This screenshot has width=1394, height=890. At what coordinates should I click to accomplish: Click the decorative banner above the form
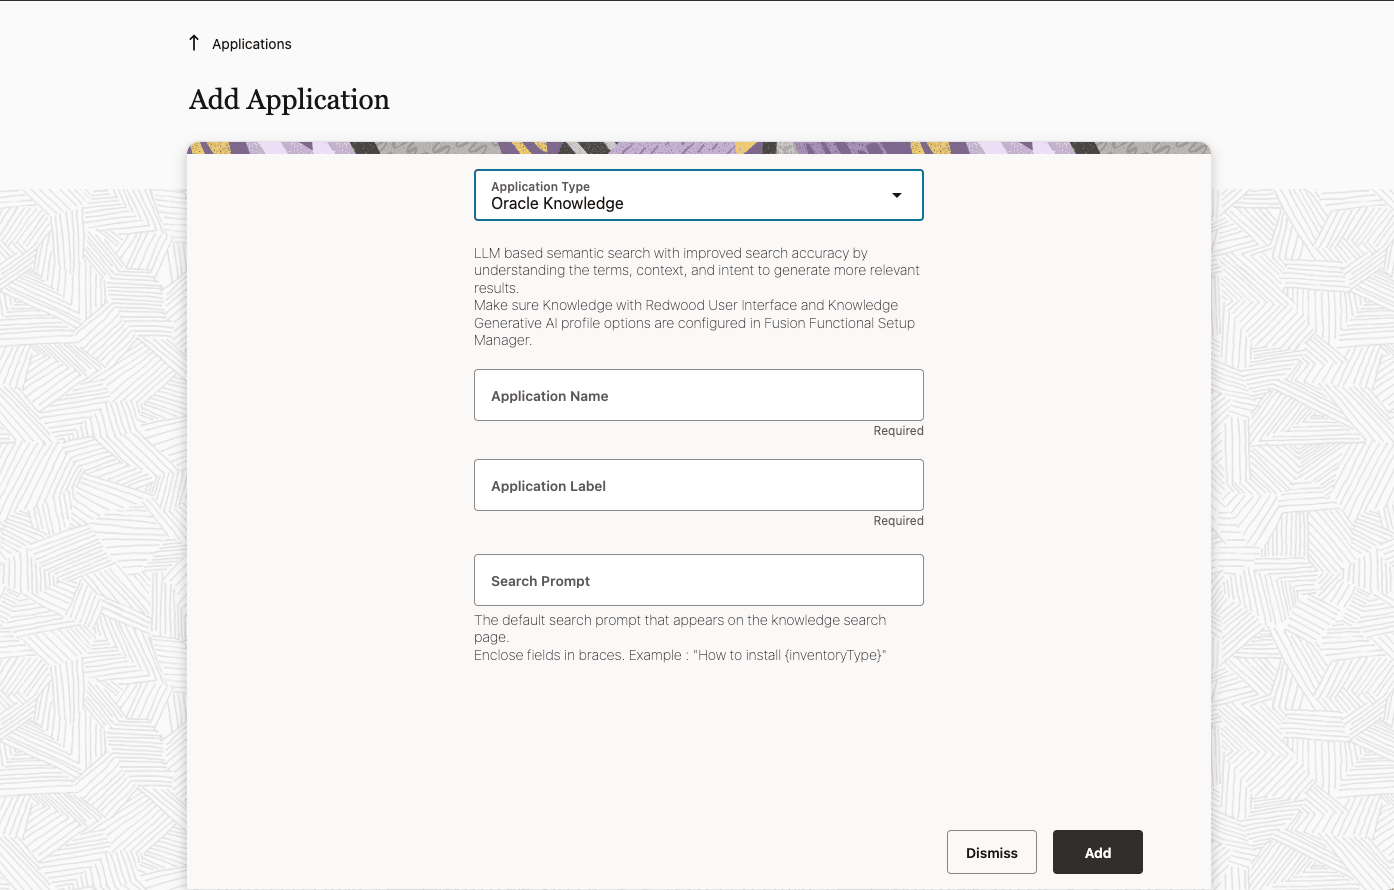point(697,148)
